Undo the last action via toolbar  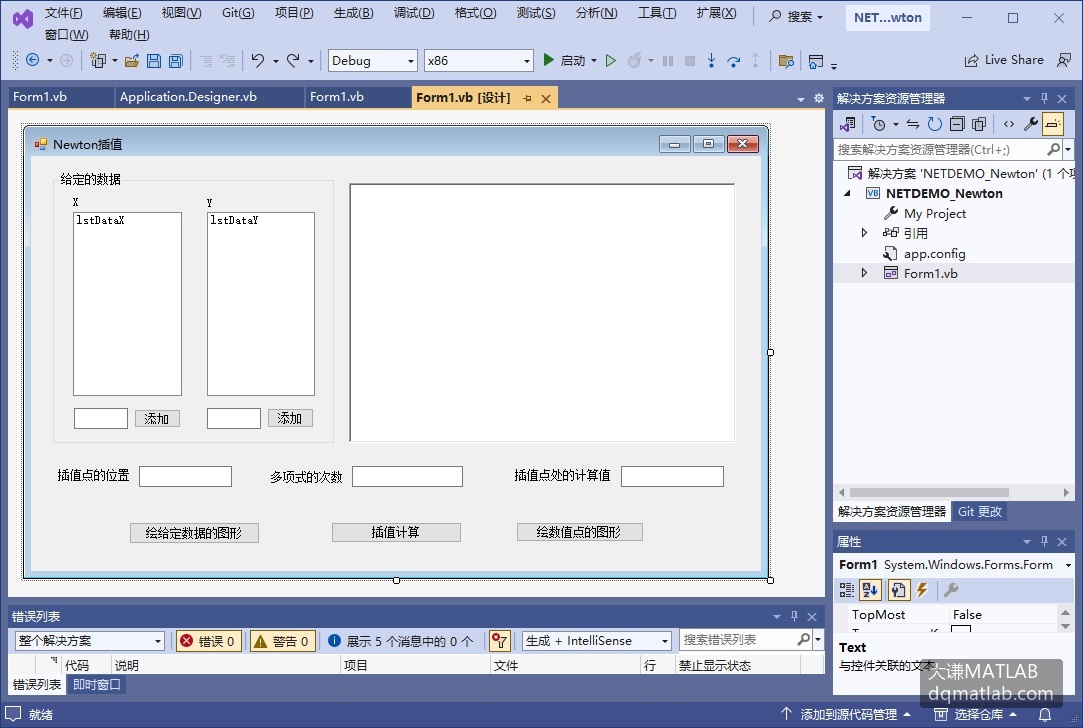258,61
